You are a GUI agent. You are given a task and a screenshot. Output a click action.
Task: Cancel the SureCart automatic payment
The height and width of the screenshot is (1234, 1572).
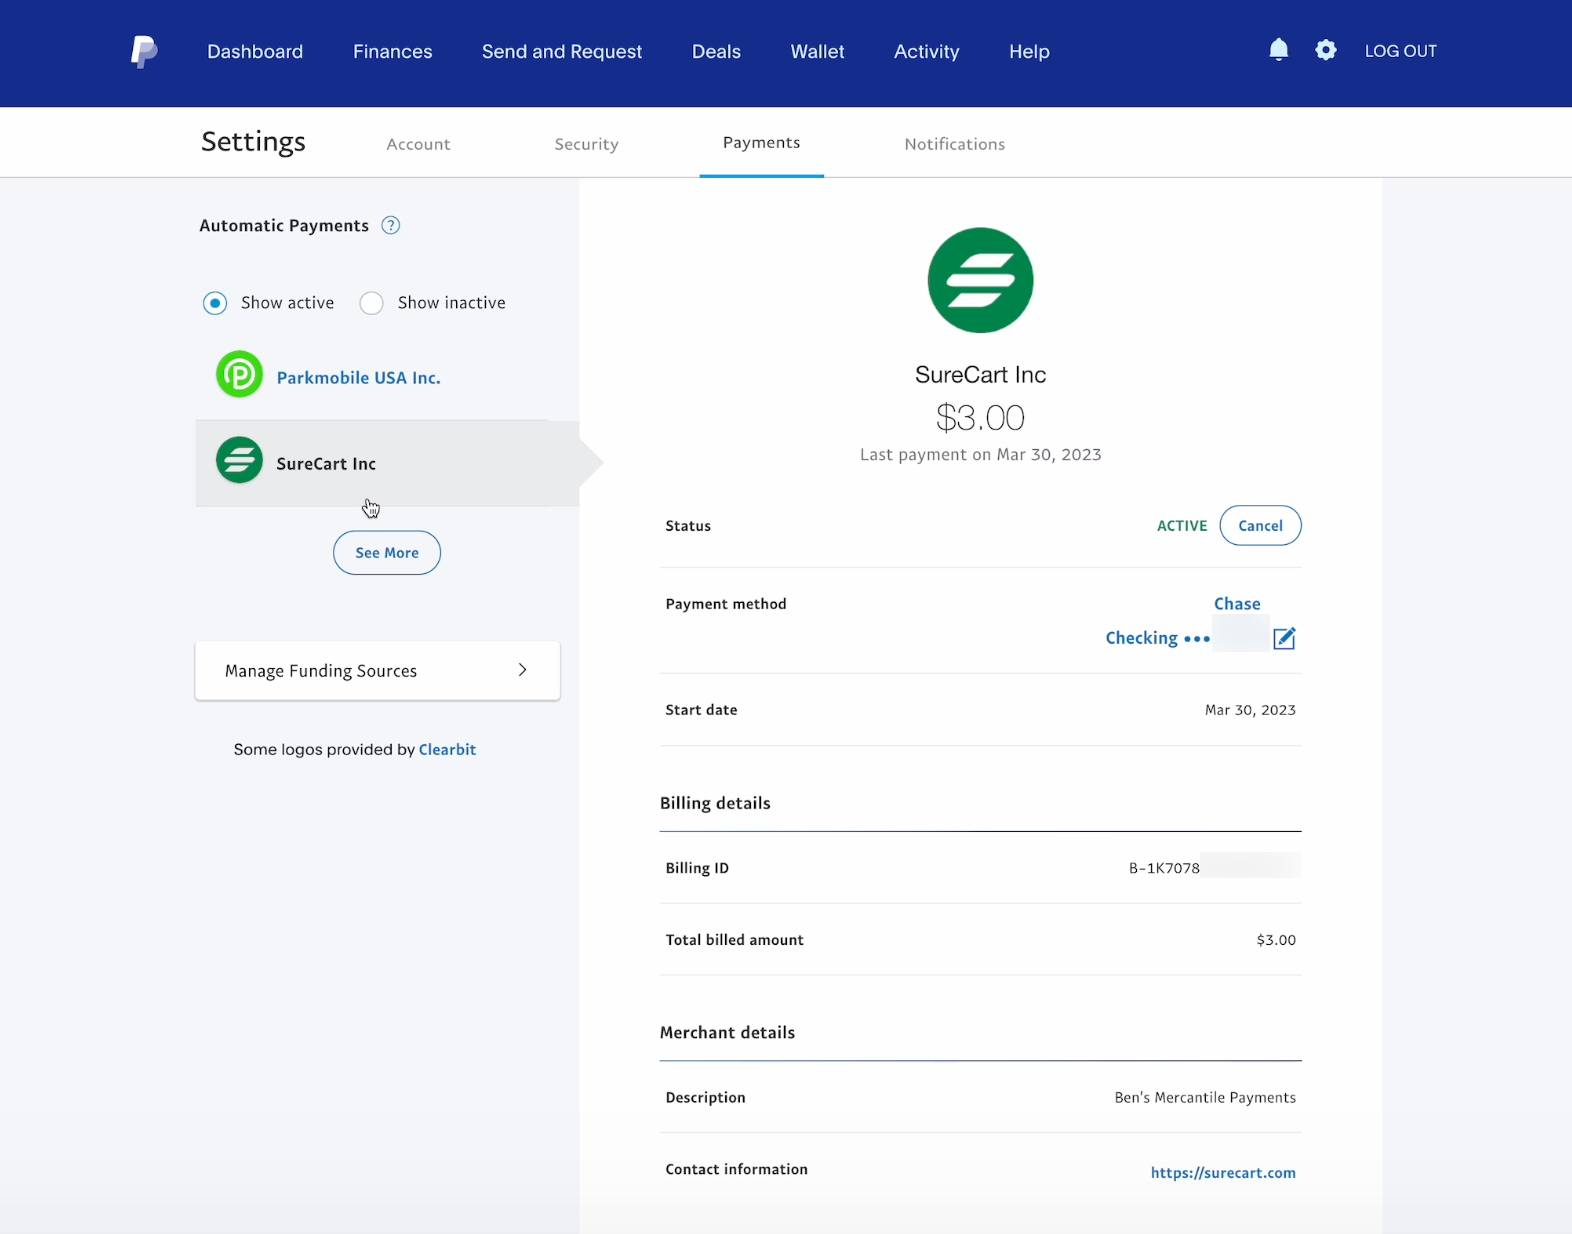pos(1260,525)
